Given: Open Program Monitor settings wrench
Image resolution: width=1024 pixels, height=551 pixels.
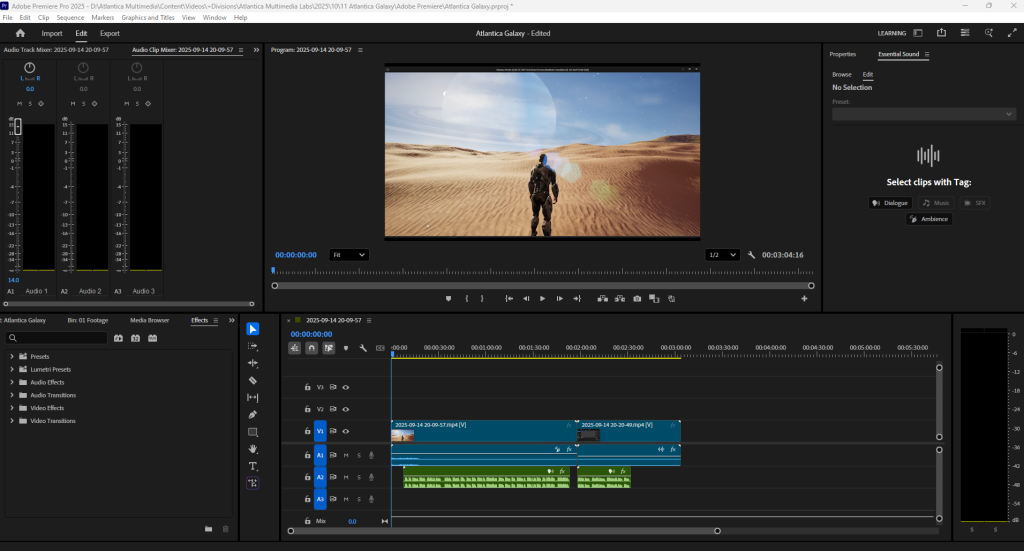Looking at the screenshot, I should (x=751, y=255).
